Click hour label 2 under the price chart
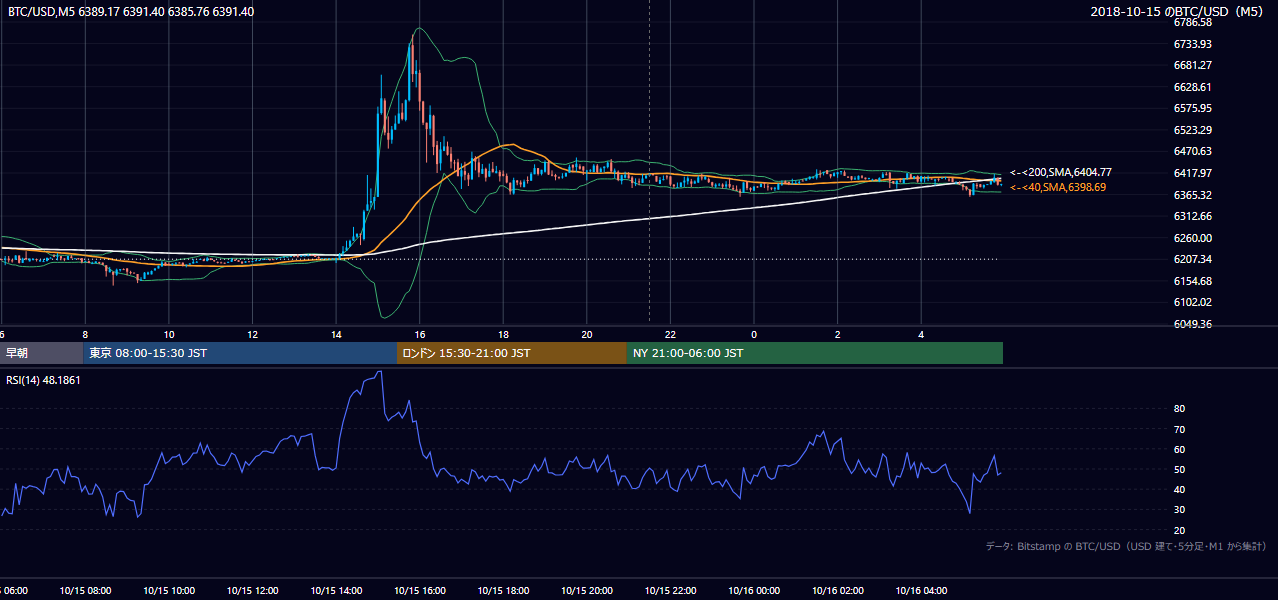Viewport: 1278px width, 600px height. (838, 334)
